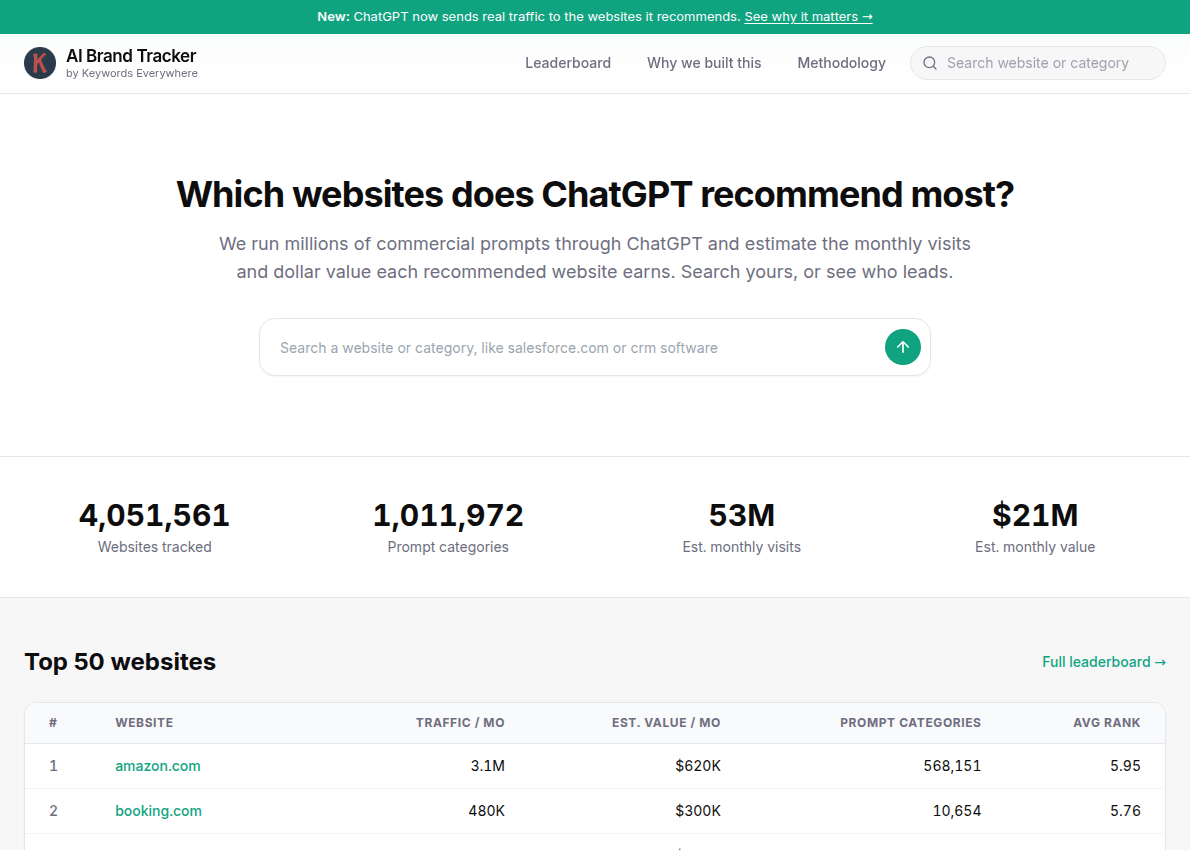
Task: Click the main ChatGPT recommend headline
Action: pyautogui.click(x=595, y=194)
